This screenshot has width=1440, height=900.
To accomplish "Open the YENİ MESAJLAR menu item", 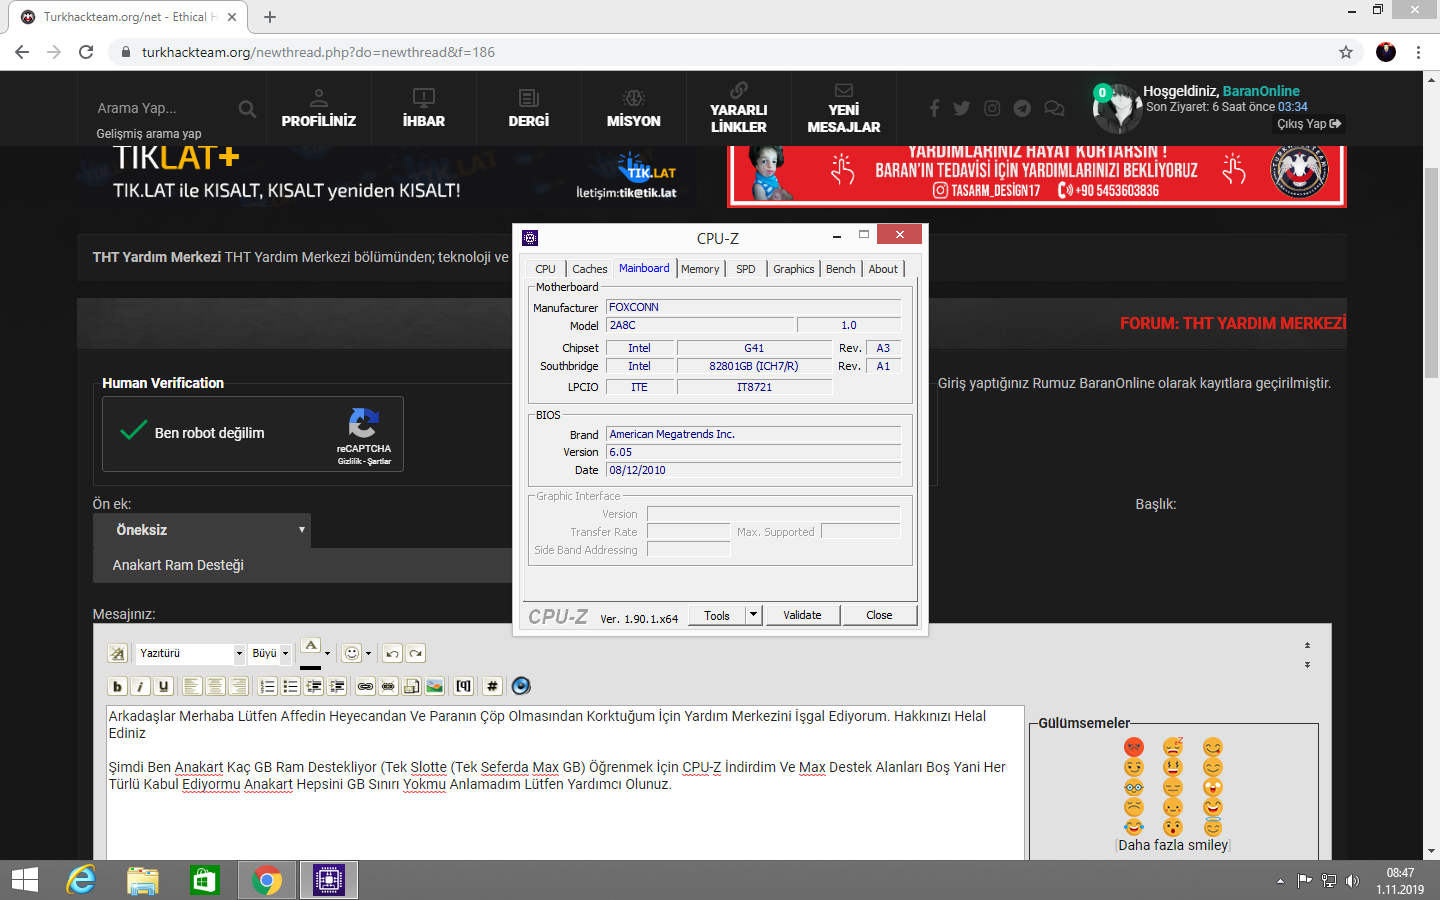I will pyautogui.click(x=844, y=109).
